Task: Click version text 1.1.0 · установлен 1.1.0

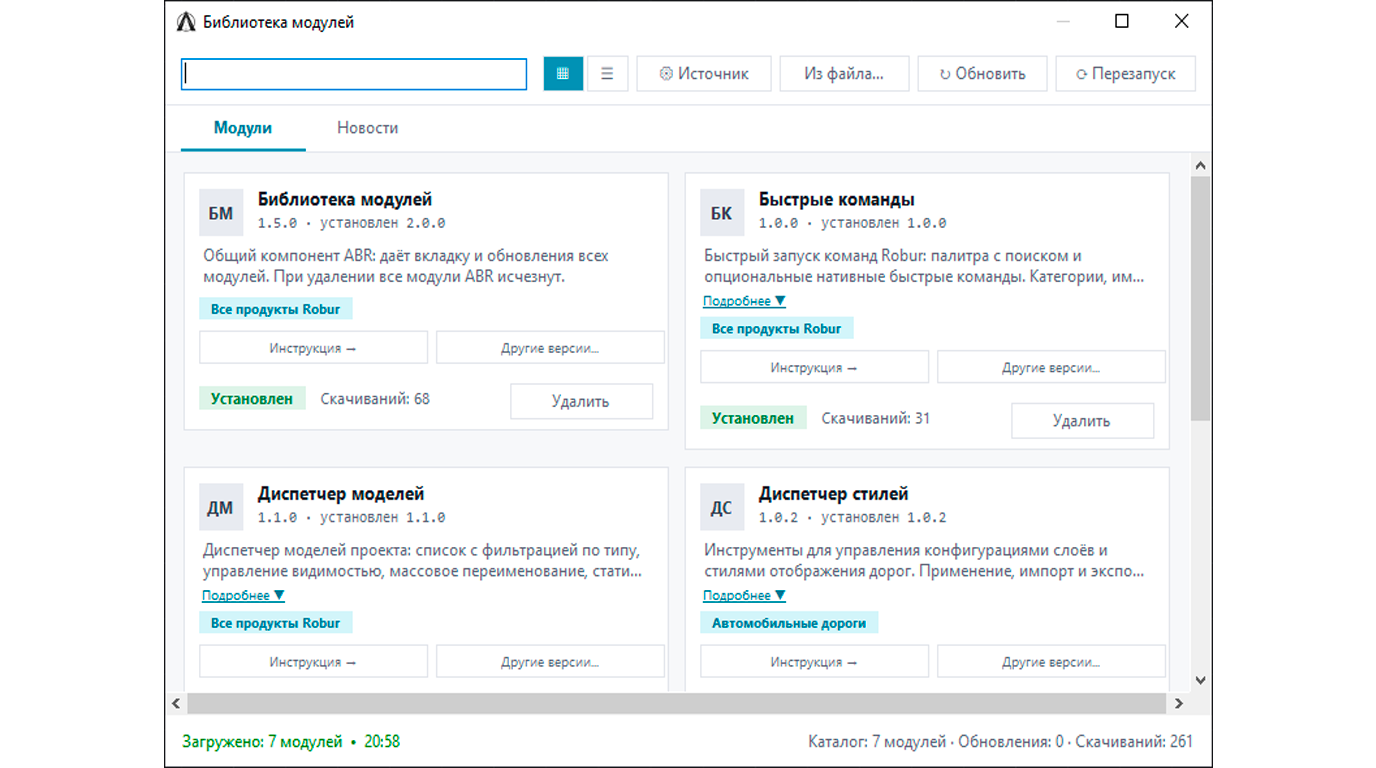Action: pos(352,518)
